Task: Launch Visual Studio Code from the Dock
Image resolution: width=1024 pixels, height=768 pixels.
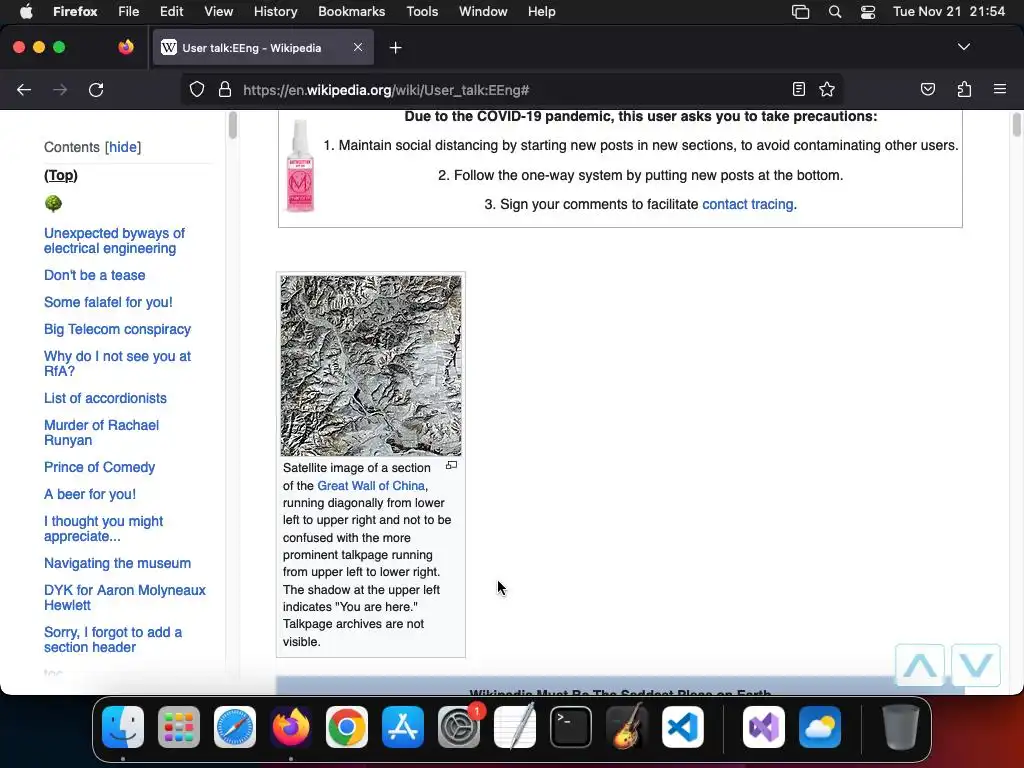Action: [x=682, y=727]
